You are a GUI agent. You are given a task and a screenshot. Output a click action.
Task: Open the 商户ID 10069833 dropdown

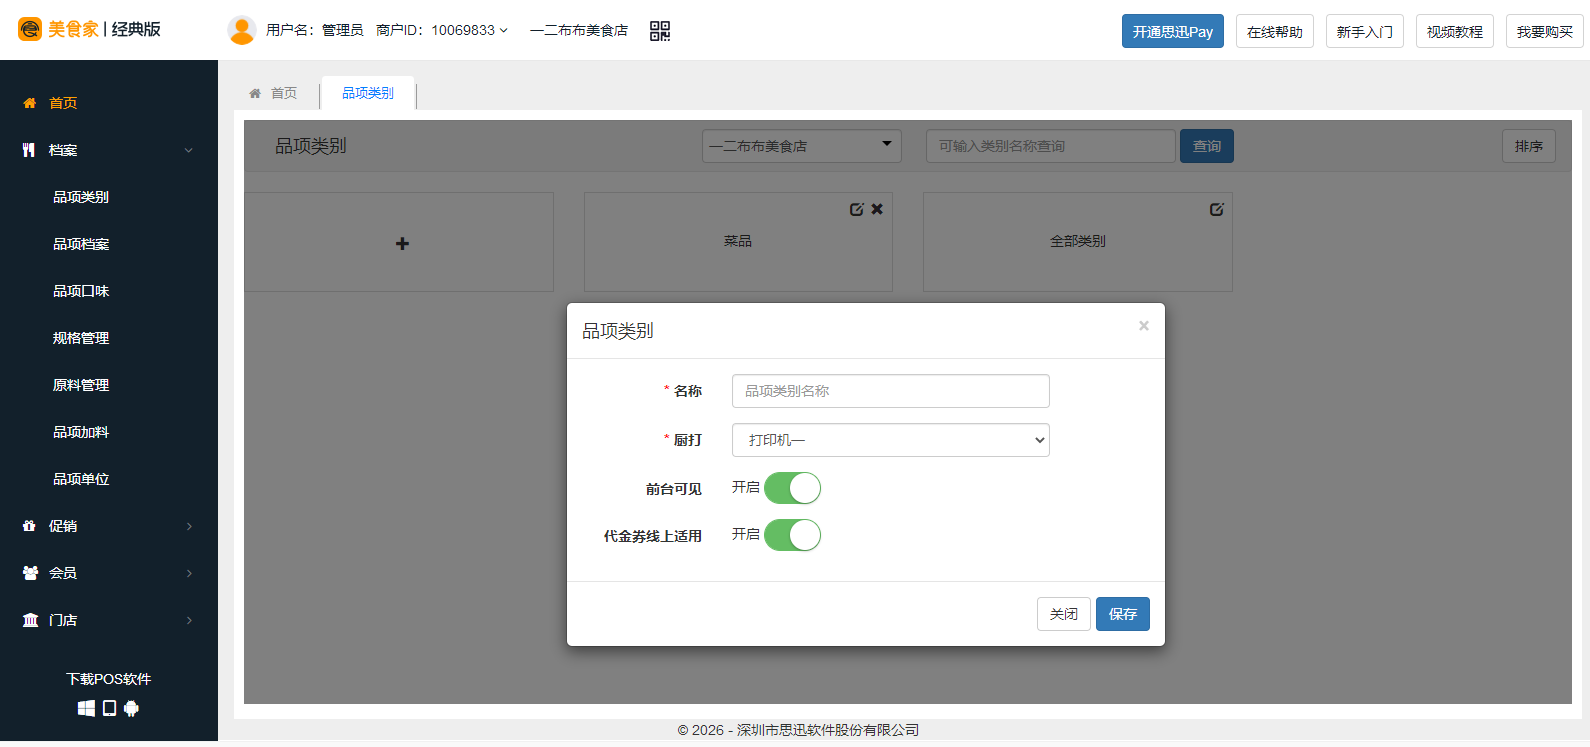pos(442,30)
